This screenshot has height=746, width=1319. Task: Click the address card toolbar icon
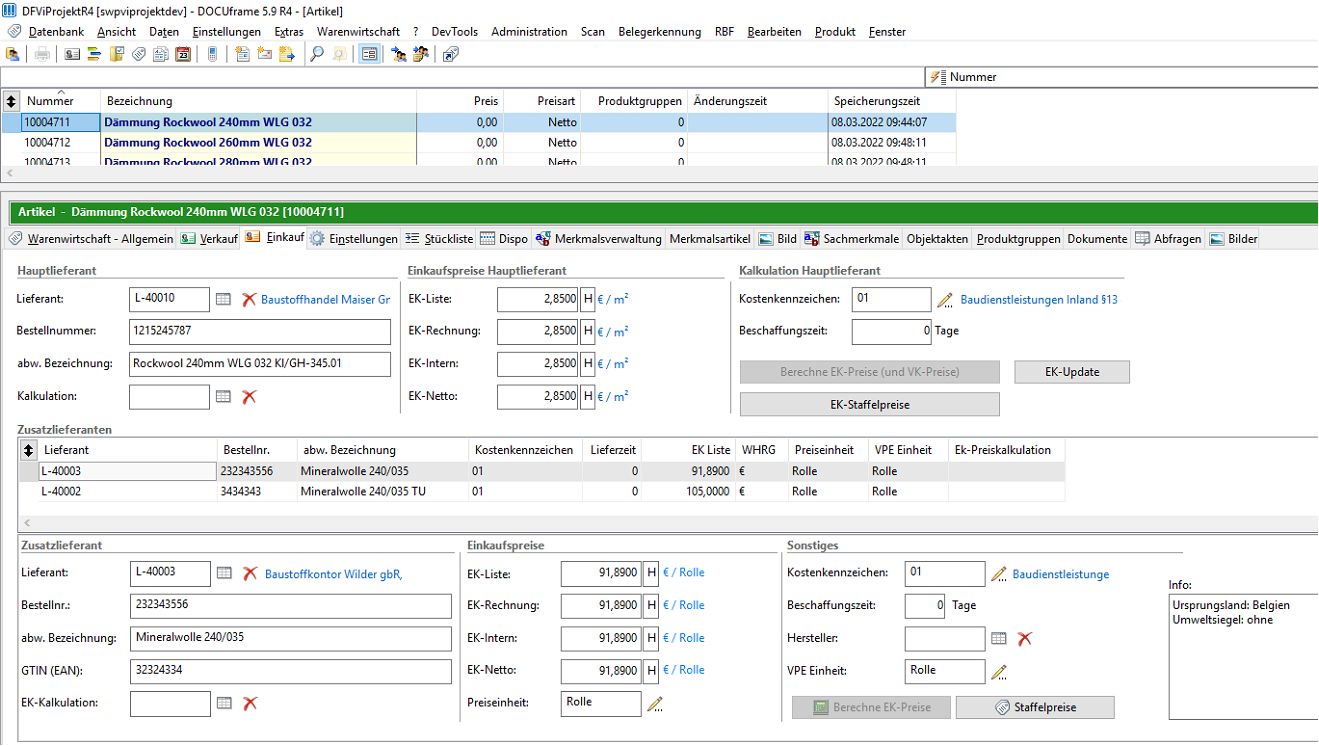(74, 54)
